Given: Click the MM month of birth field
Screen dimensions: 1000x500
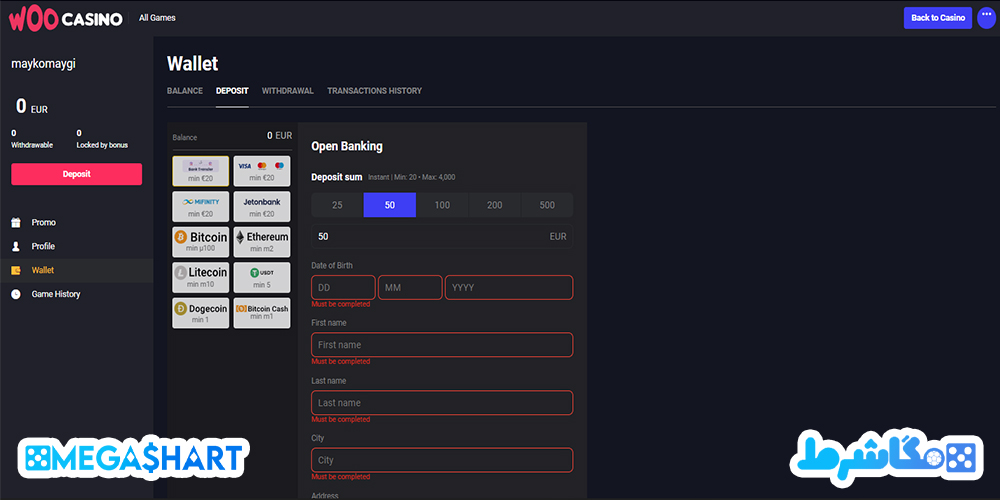Looking at the screenshot, I should coord(410,288).
